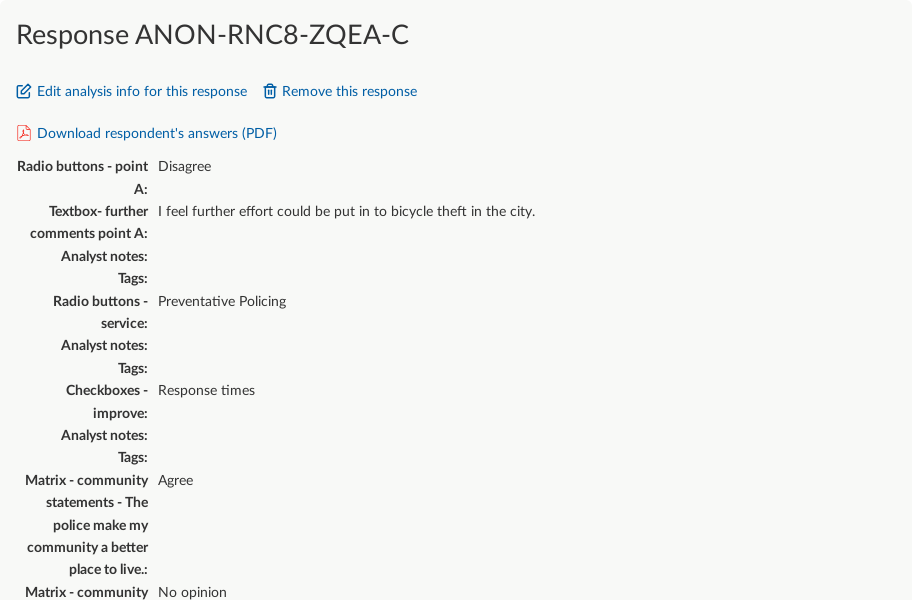The height and width of the screenshot is (600, 912).
Task: Click the Agree matrix answer
Action: (176, 480)
